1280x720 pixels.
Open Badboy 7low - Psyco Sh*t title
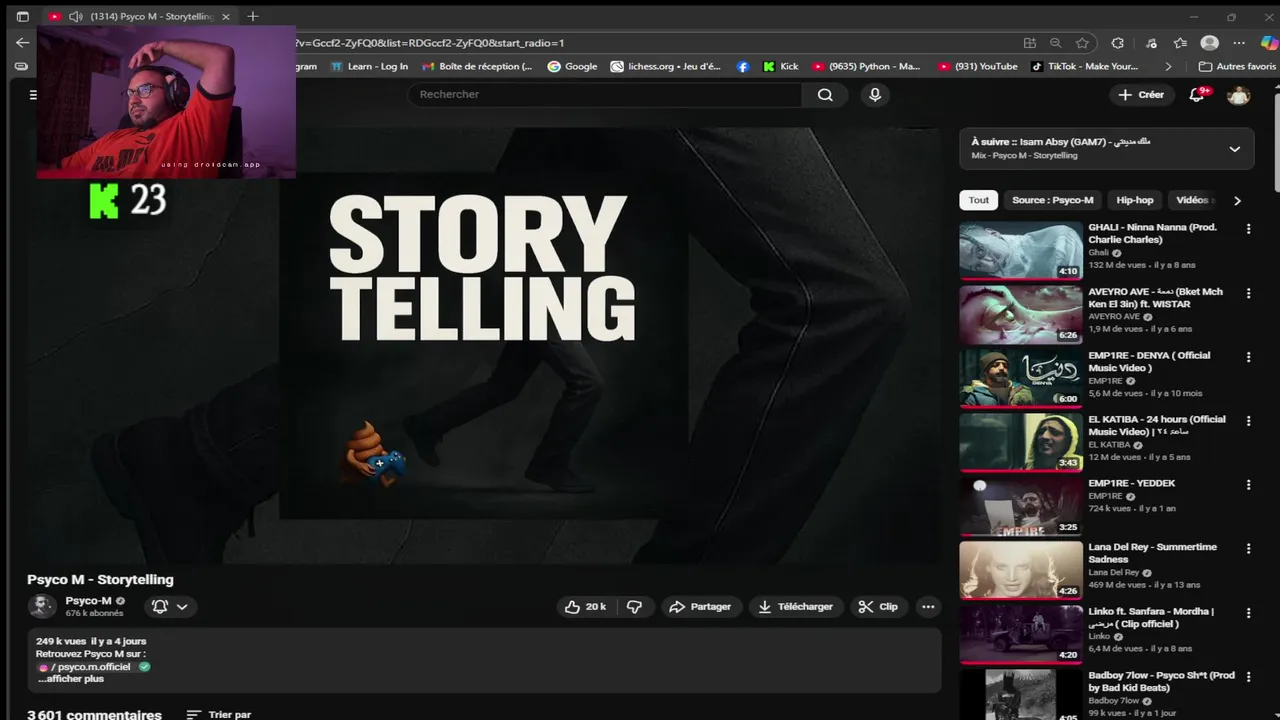click(x=1161, y=681)
